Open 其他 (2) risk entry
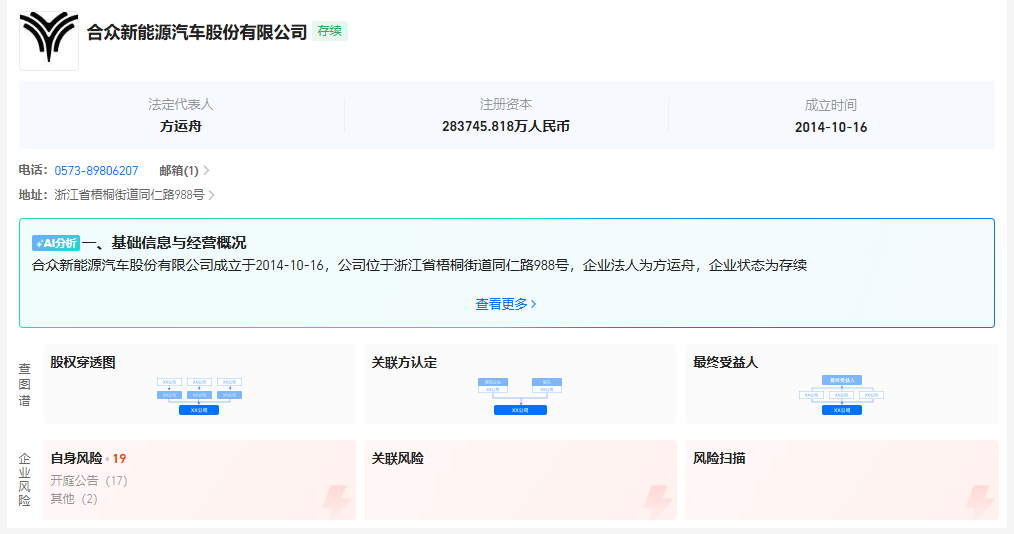This screenshot has width=1014, height=534. (74, 499)
